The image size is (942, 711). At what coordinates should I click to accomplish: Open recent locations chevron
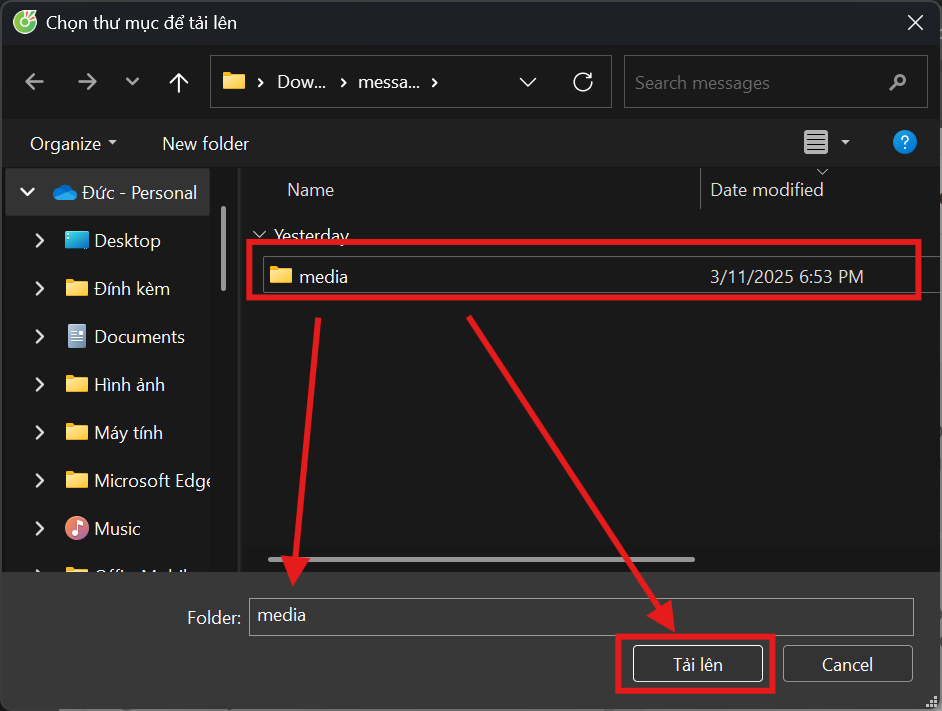click(x=132, y=82)
